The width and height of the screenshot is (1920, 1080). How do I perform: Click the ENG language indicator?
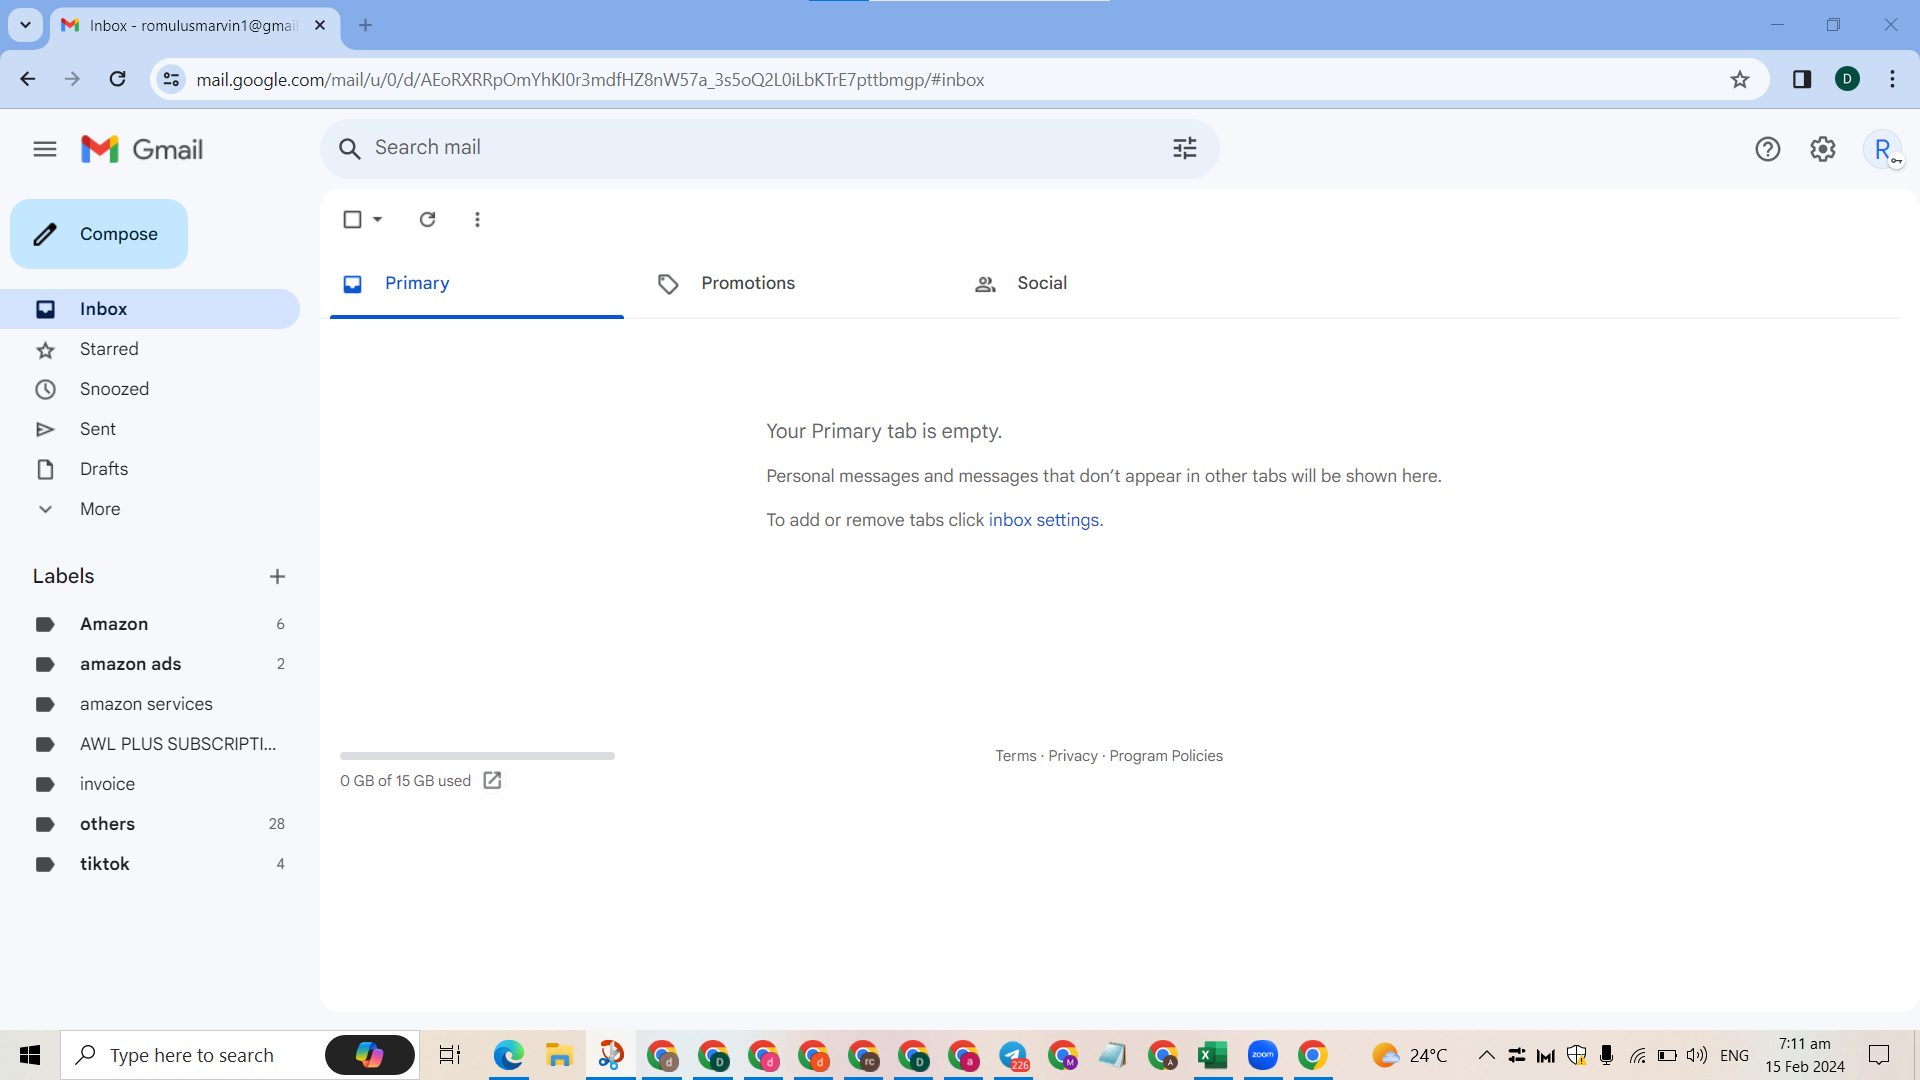[1735, 1055]
